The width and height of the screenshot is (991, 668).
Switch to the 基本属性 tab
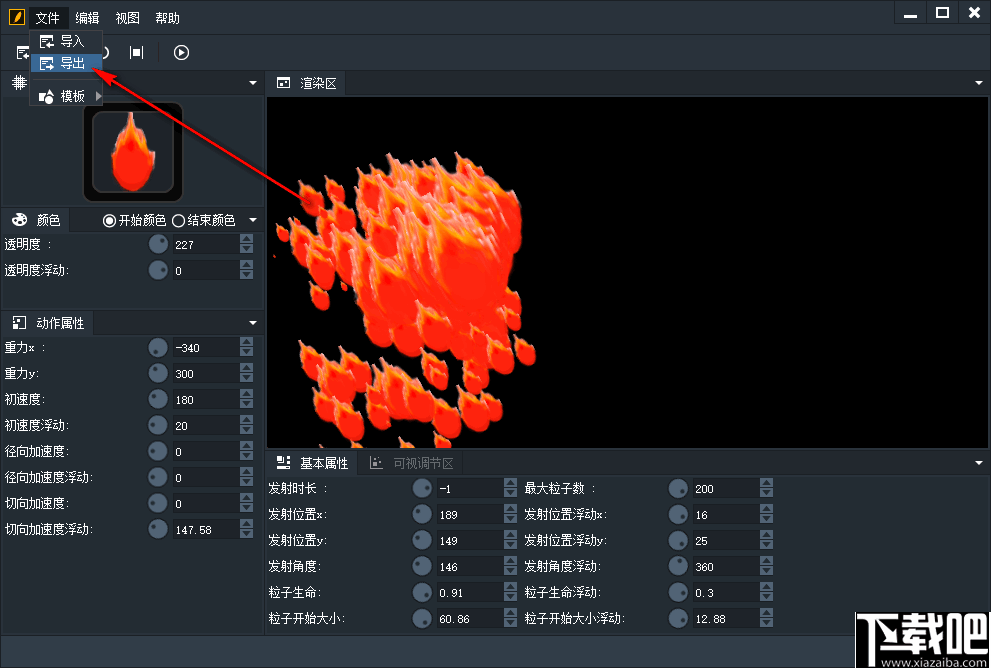313,463
